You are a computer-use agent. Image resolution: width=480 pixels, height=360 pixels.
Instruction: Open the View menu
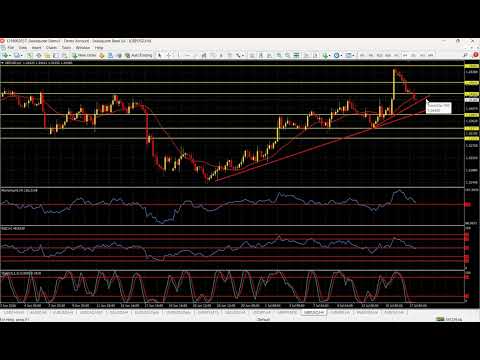pos(23,48)
